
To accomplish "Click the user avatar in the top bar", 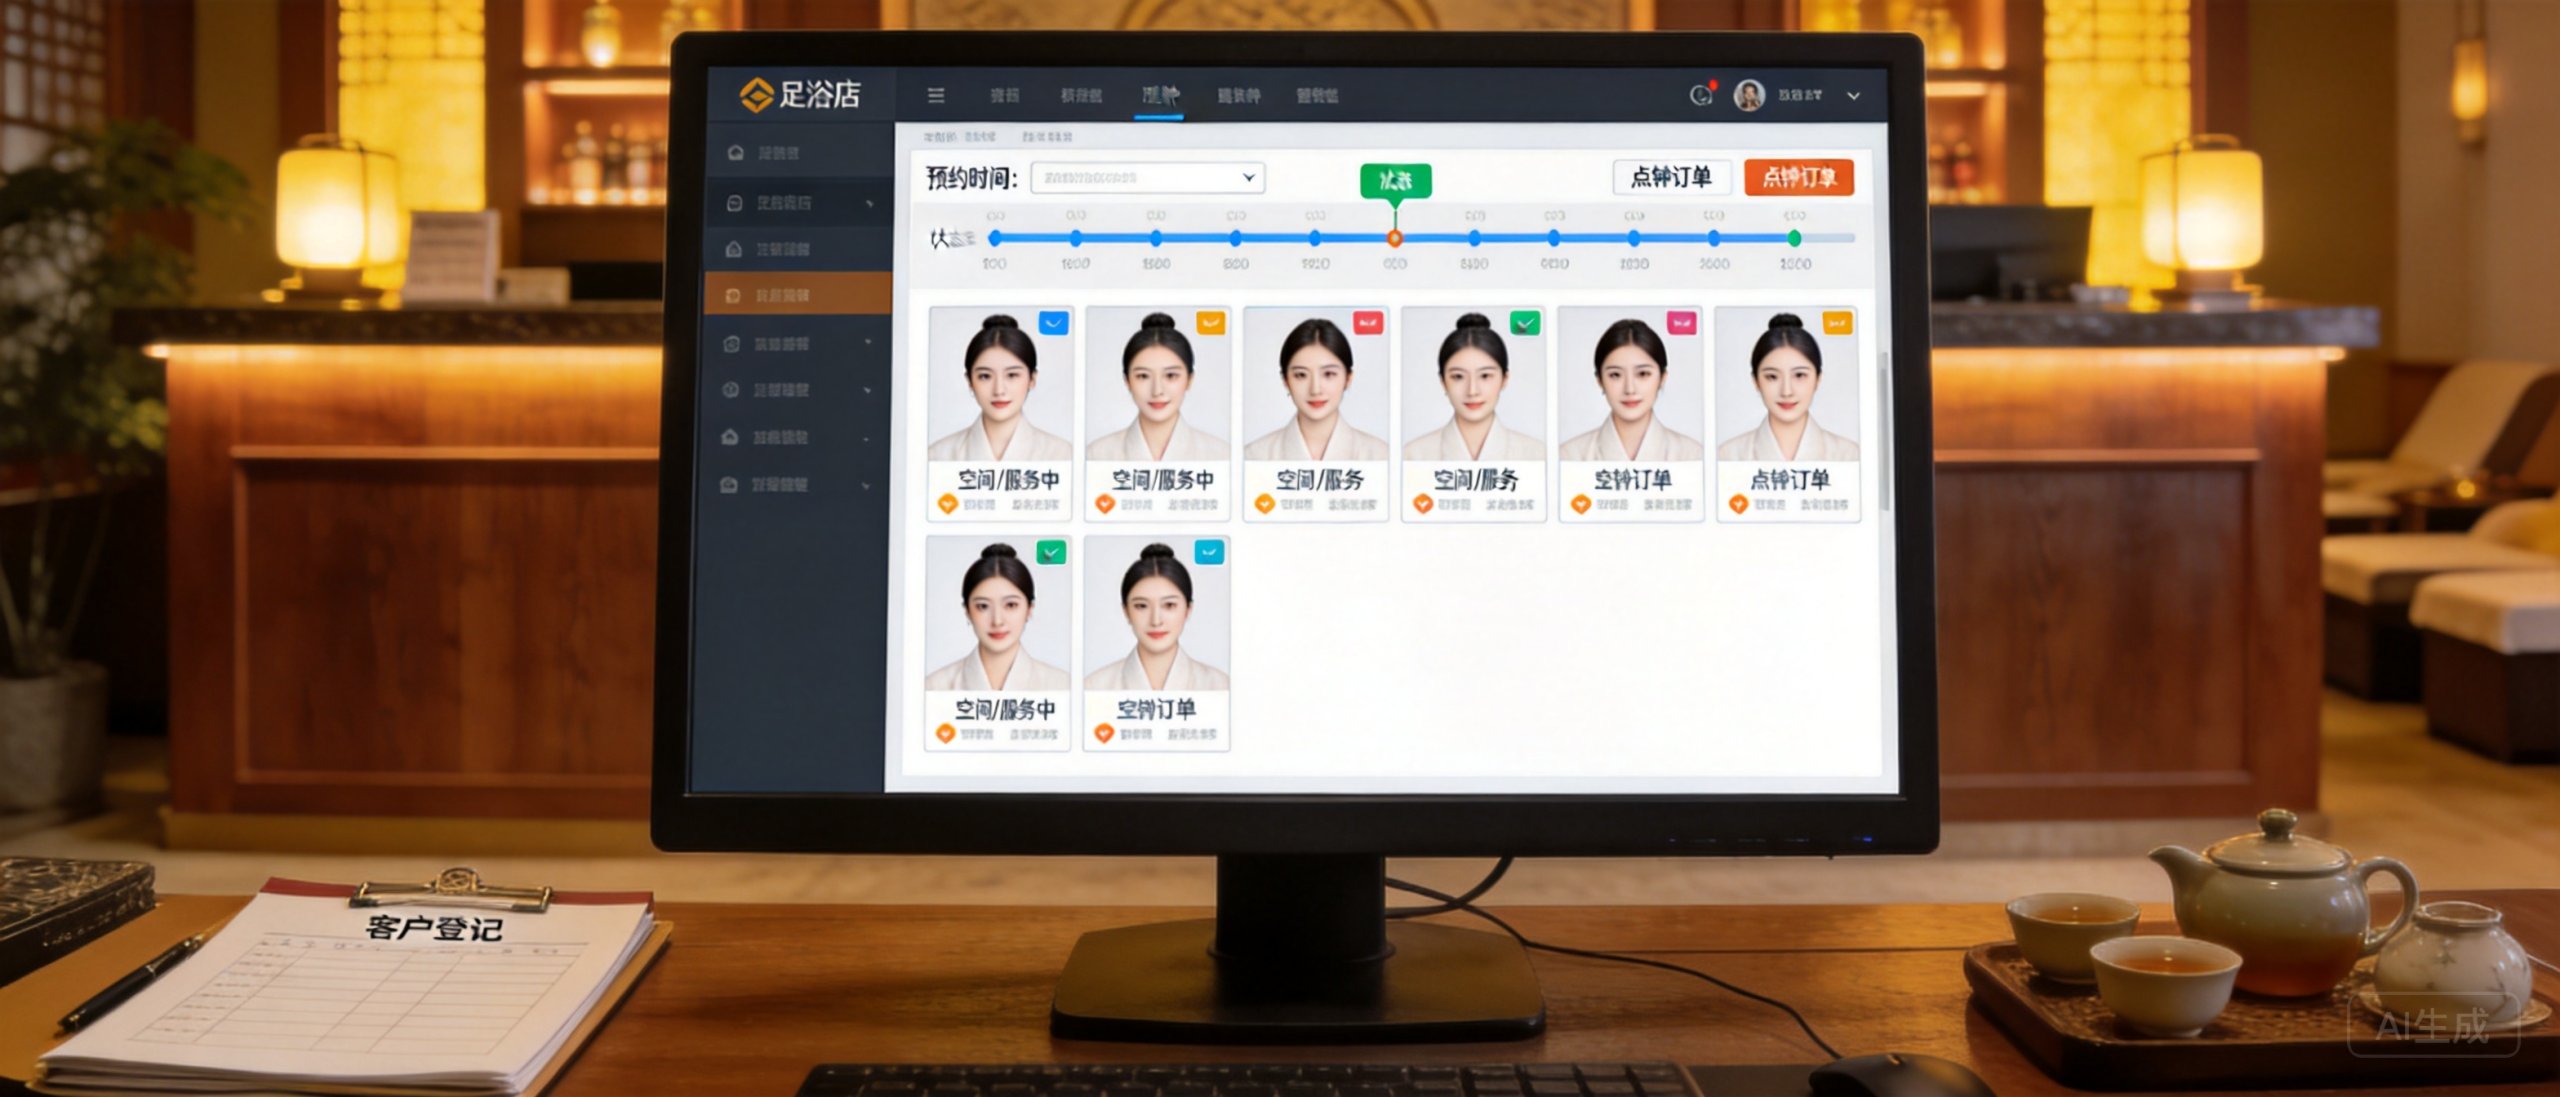I will tap(1749, 95).
